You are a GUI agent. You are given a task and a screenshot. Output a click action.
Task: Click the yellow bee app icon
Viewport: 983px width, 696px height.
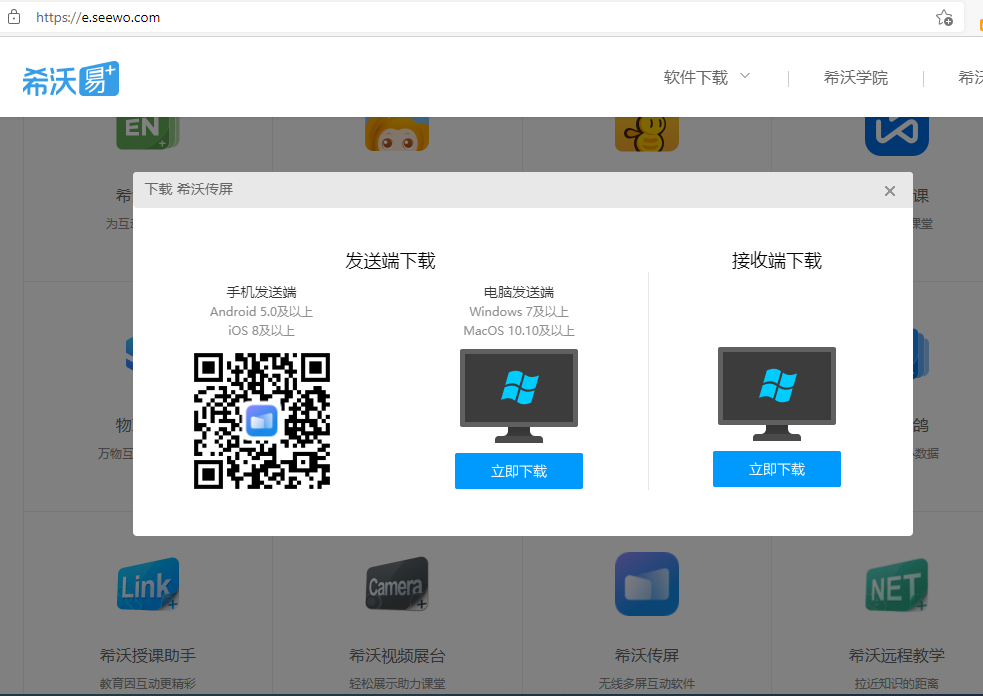[646, 134]
